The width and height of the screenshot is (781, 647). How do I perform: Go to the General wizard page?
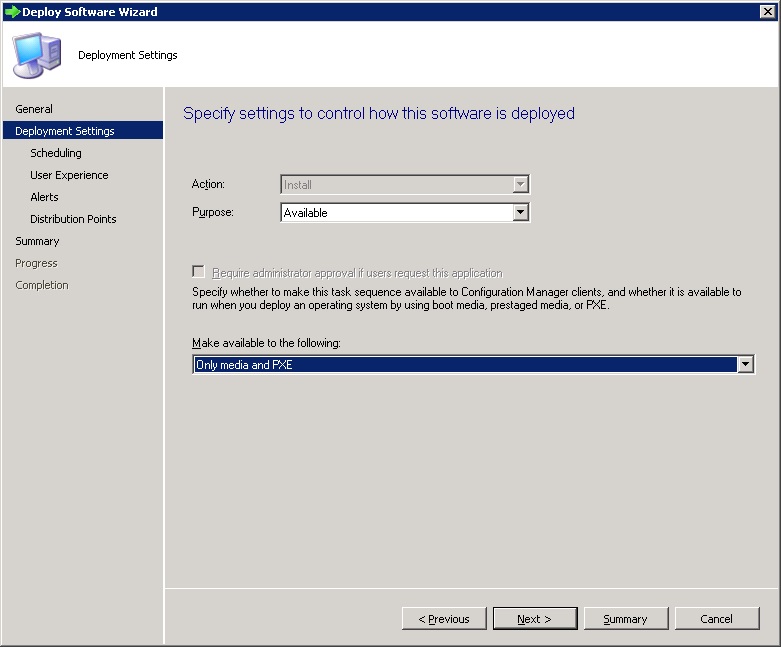(x=34, y=109)
